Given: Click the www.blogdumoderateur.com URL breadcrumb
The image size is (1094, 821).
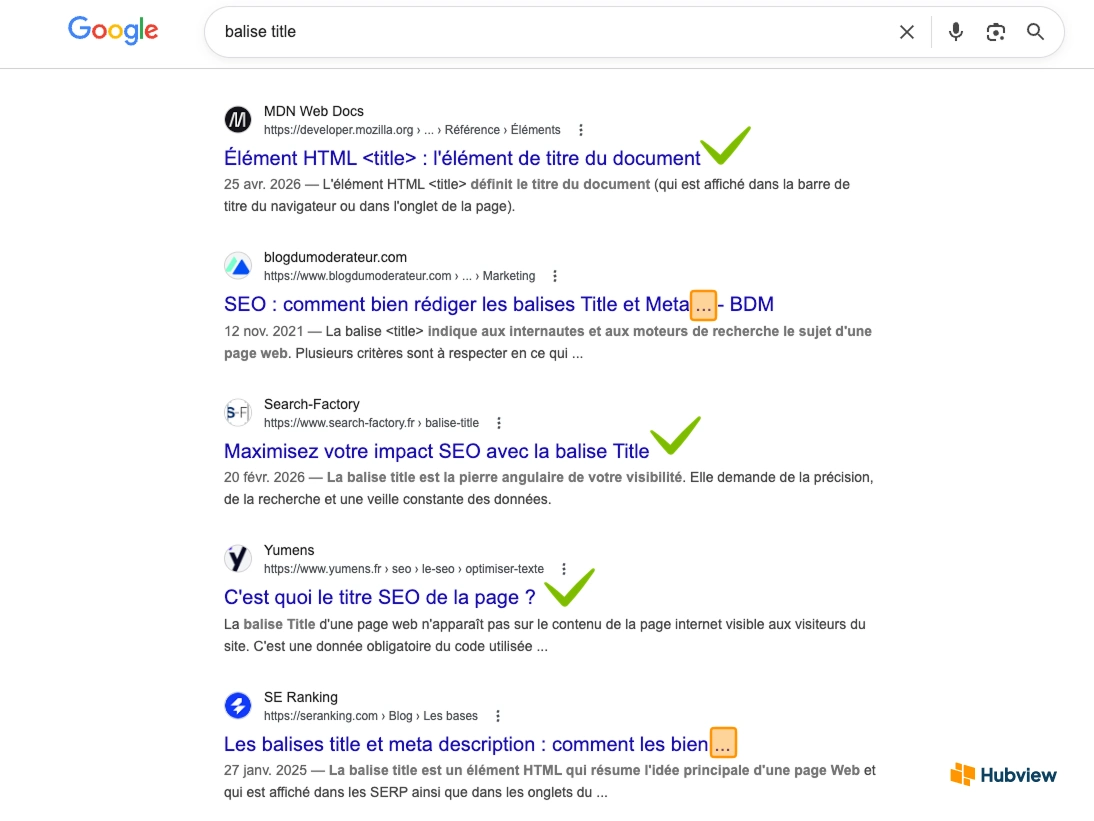Looking at the screenshot, I should click(399, 276).
